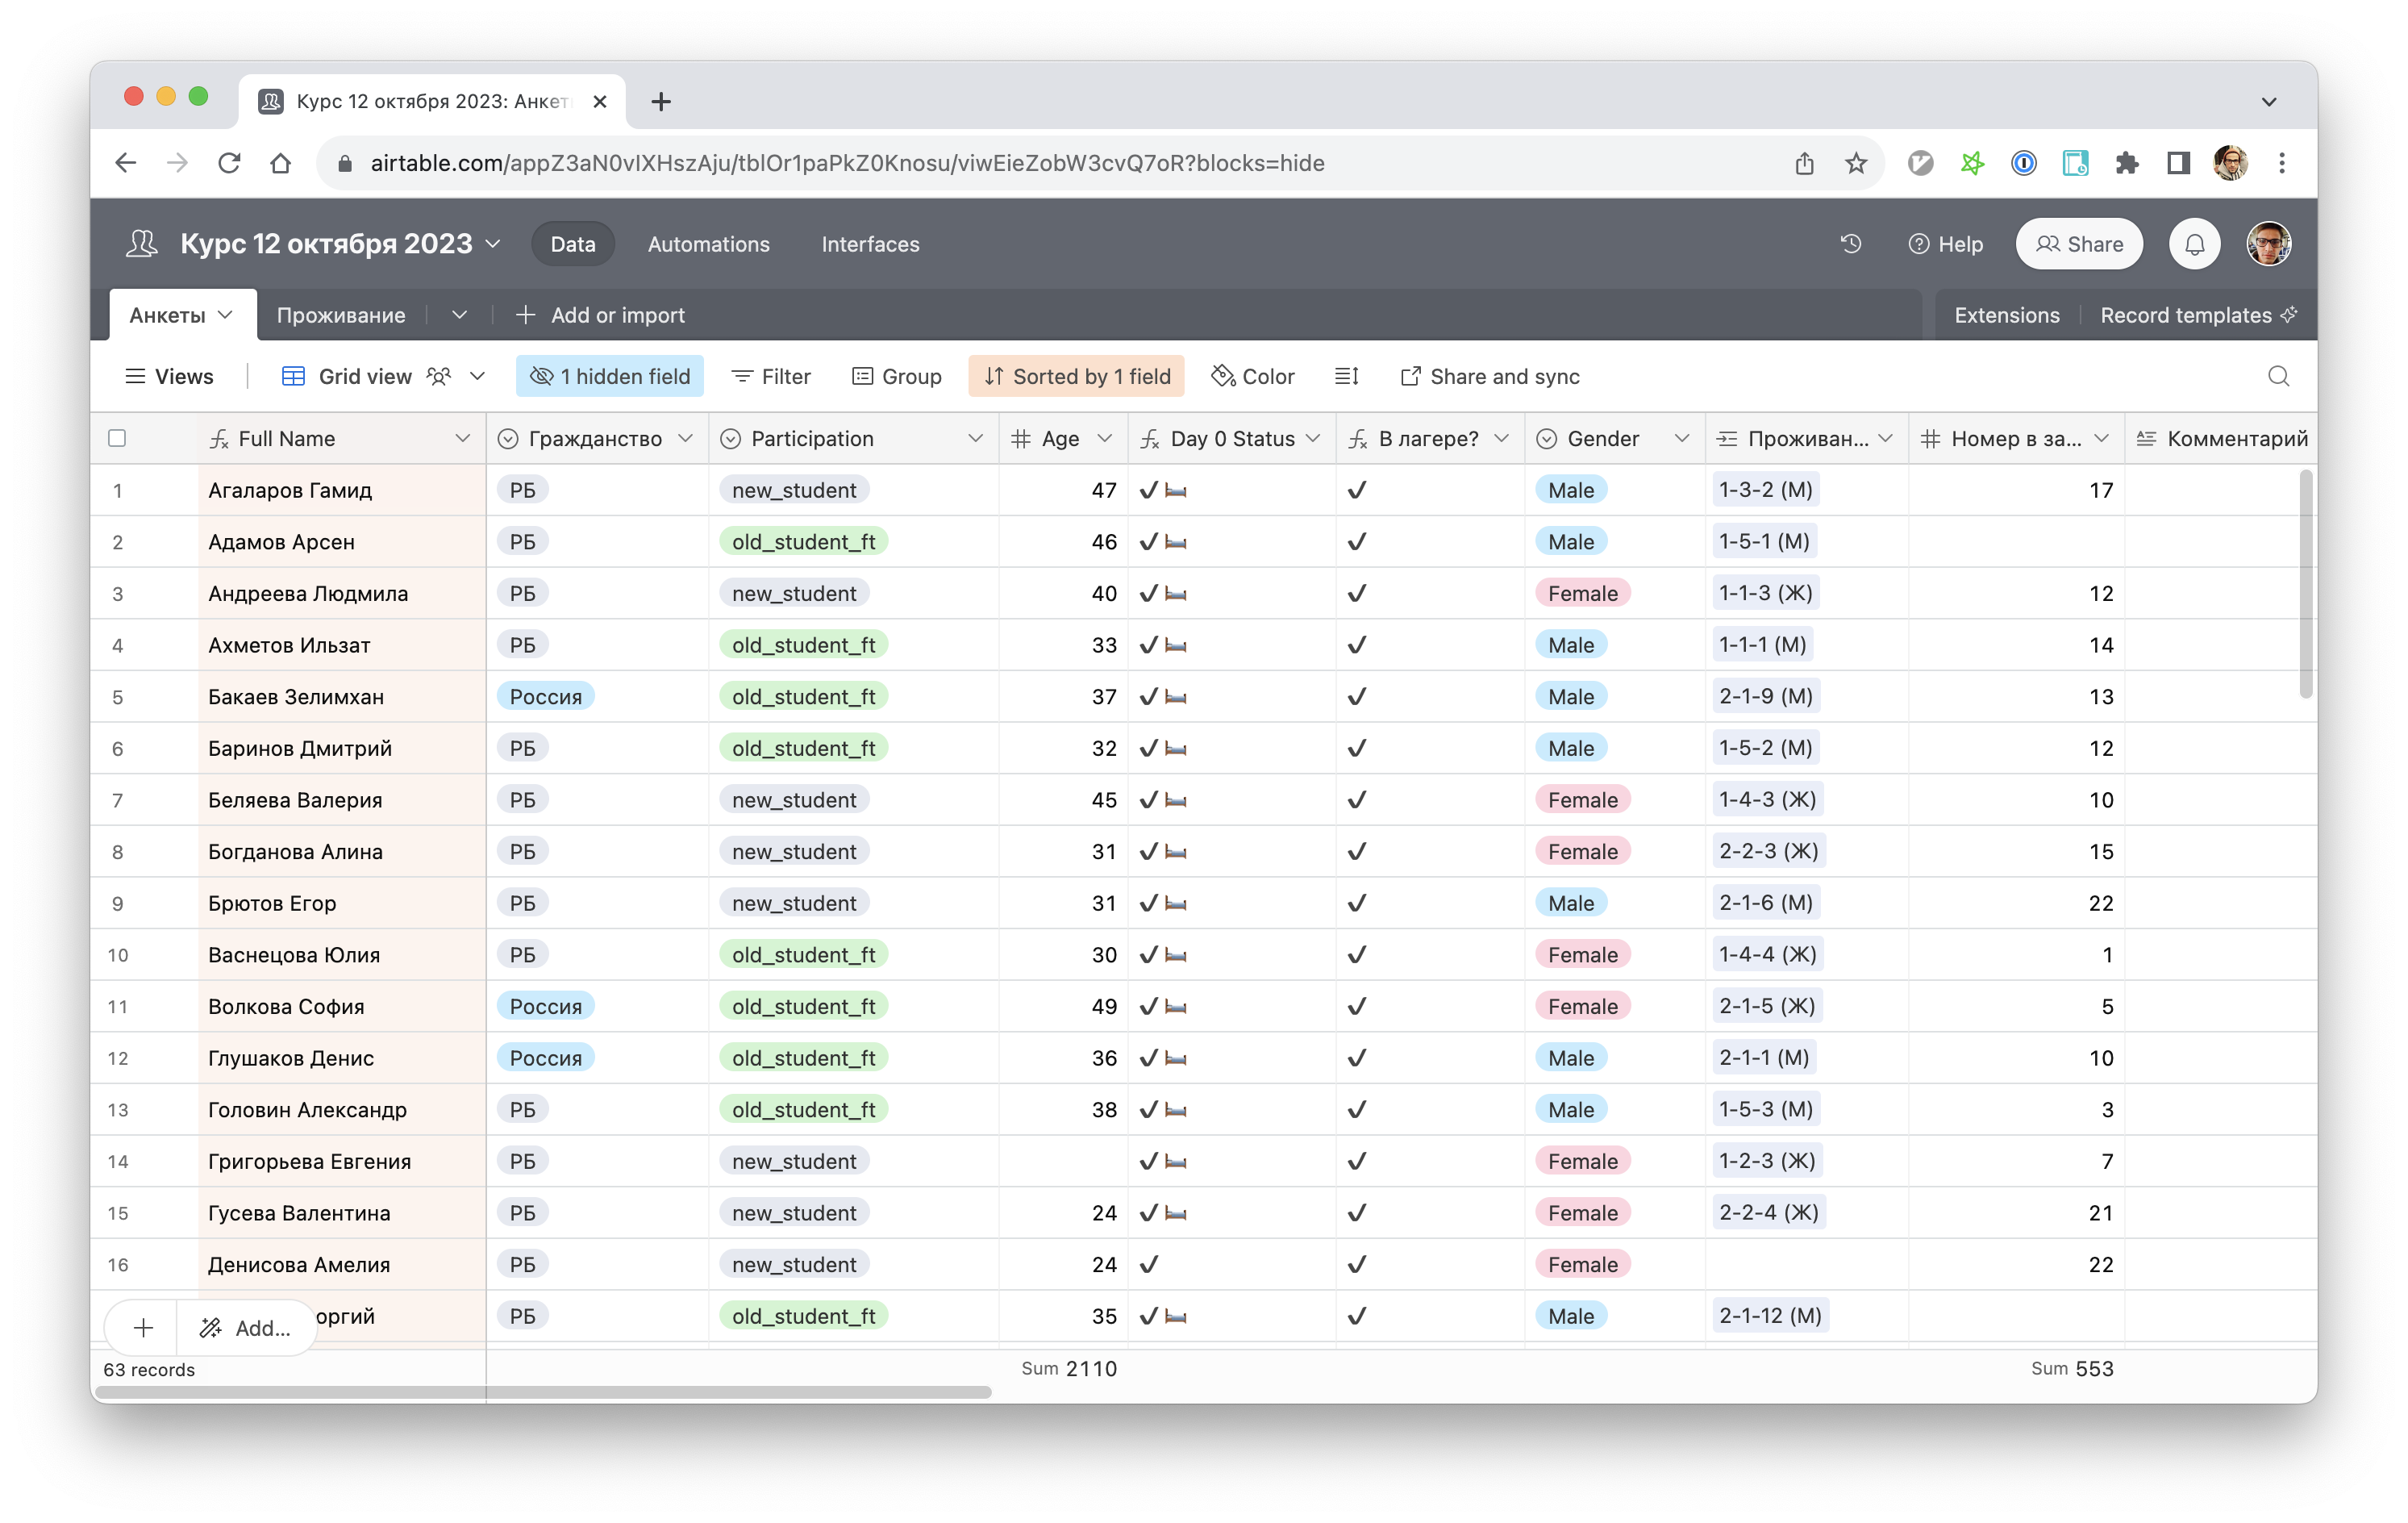2408x1523 pixels.
Task: Reload the Airtable page
Action: (x=229, y=163)
